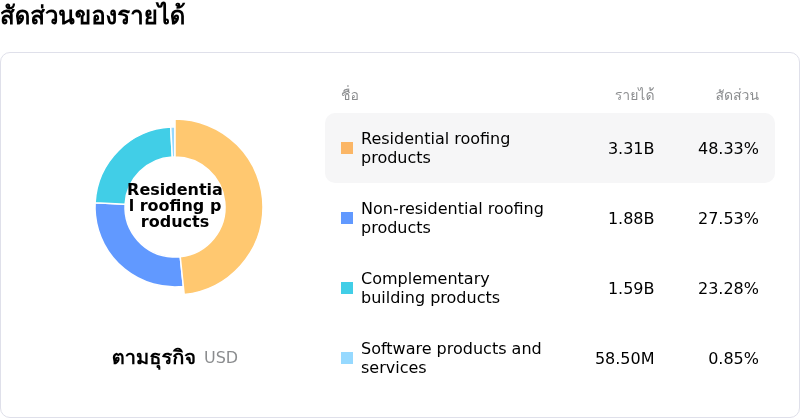The image size is (800, 418).
Task: Click the blue Non-residential roofing color swatch
Action: [x=347, y=218]
